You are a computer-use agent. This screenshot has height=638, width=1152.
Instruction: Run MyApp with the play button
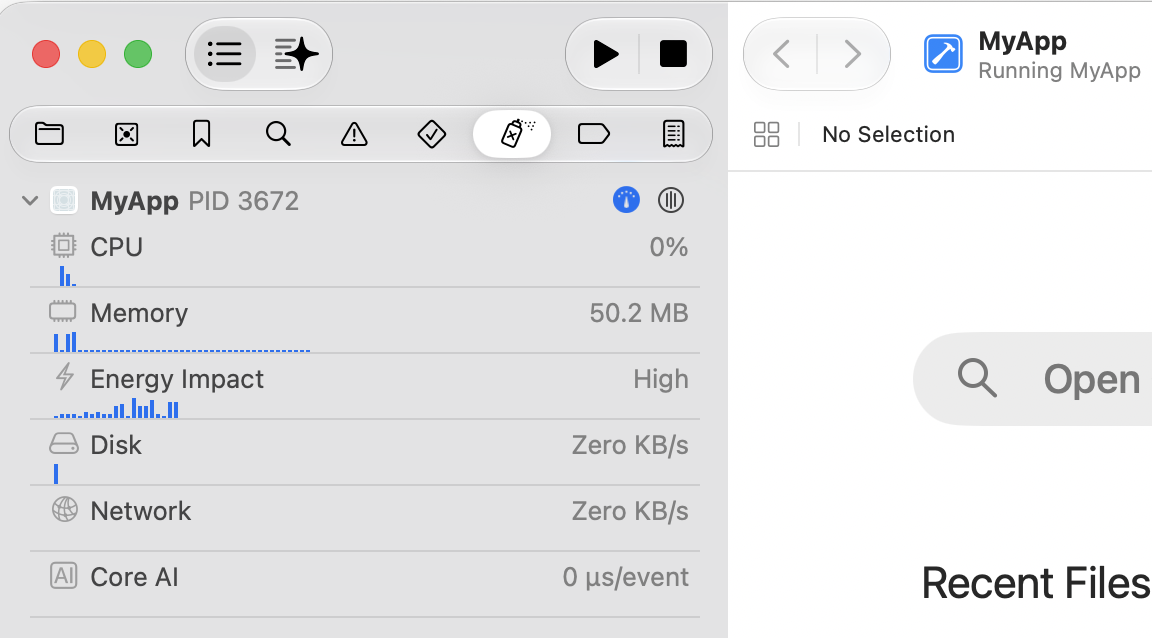pos(605,54)
